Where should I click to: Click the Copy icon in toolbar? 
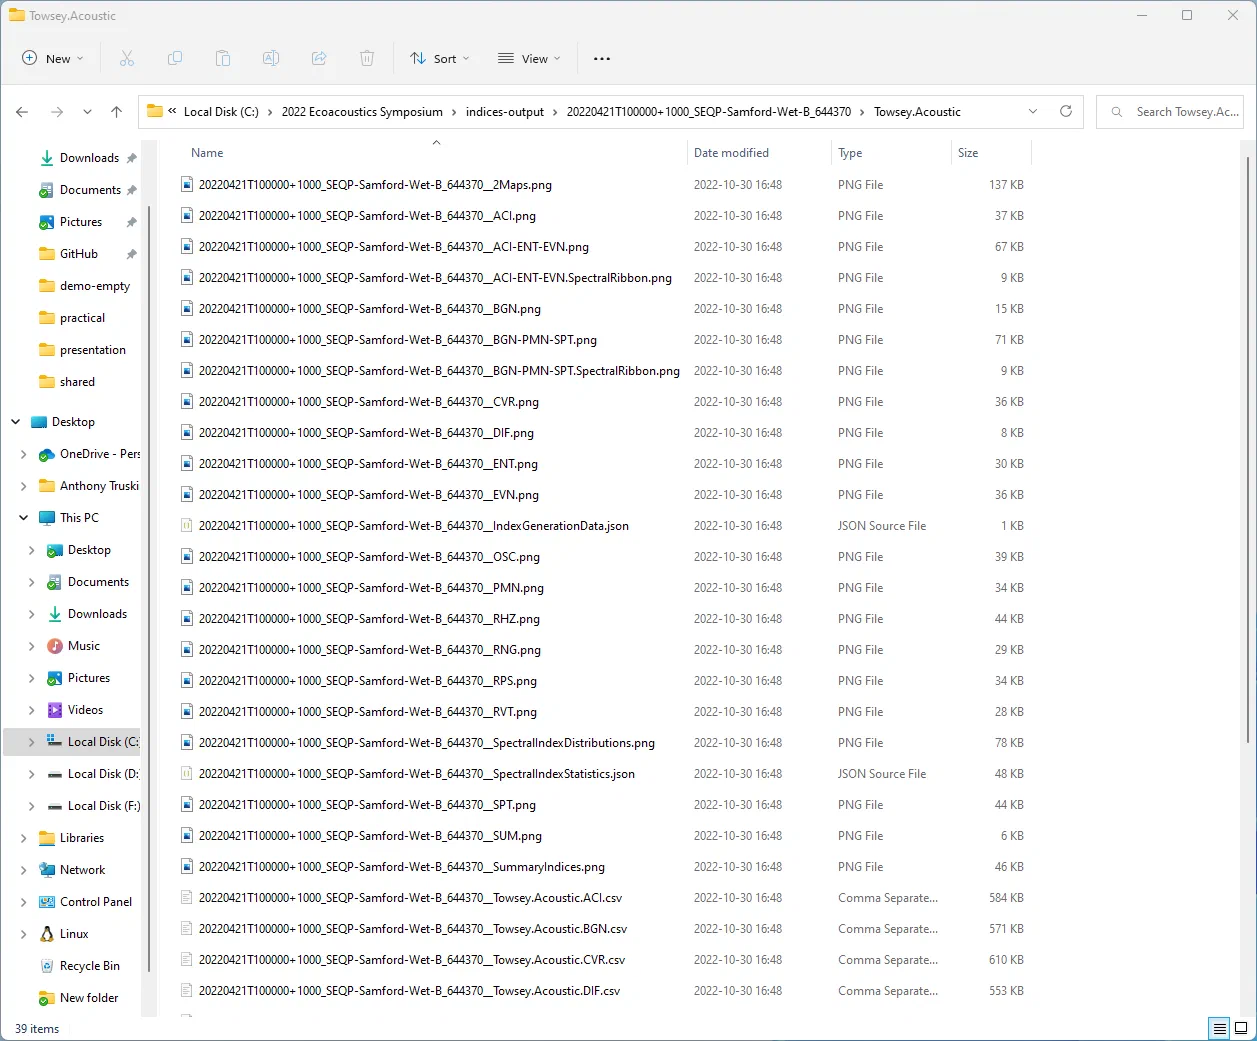pos(175,58)
